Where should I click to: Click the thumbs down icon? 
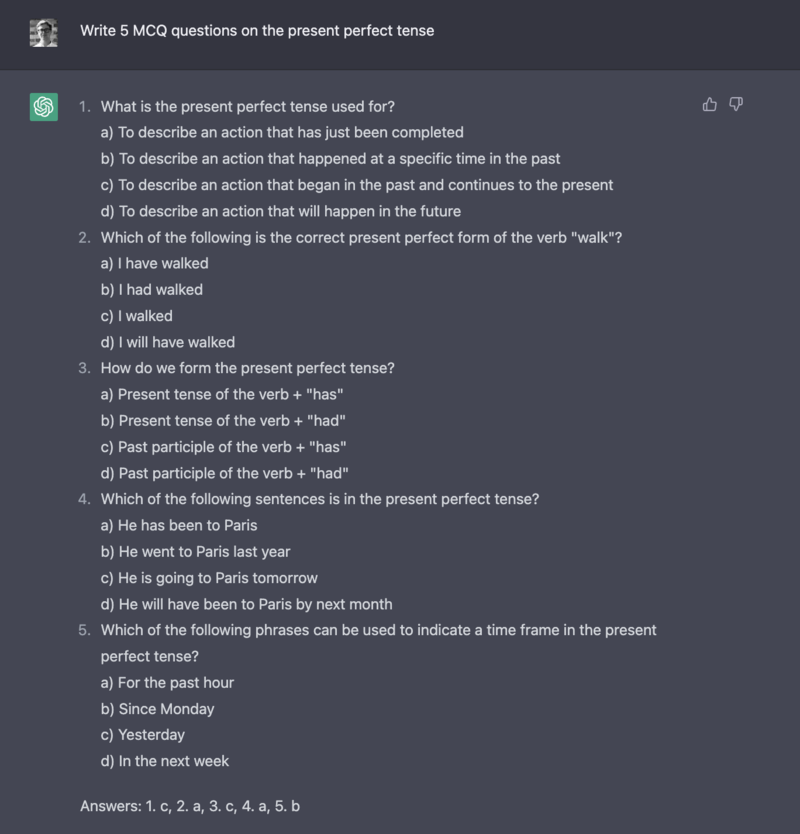pos(737,104)
